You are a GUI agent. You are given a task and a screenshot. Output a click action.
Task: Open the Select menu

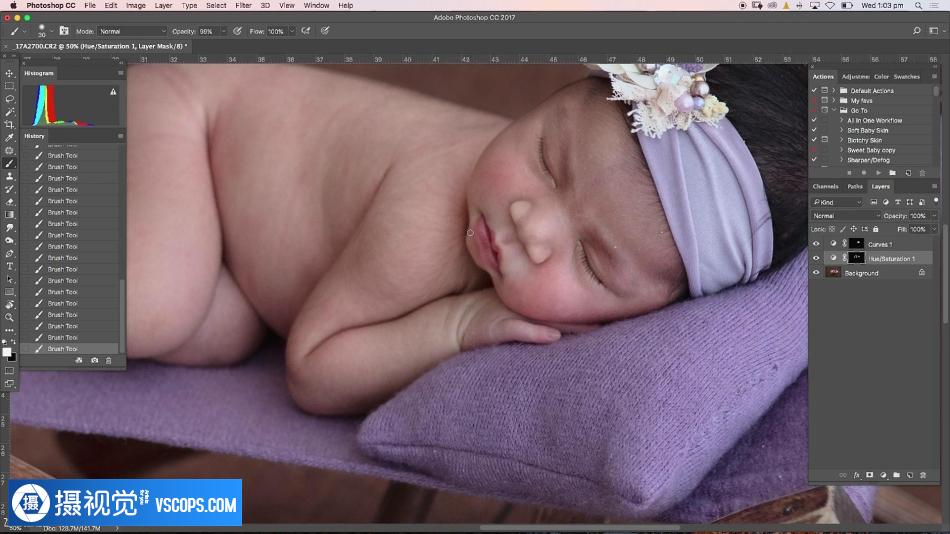tap(216, 5)
